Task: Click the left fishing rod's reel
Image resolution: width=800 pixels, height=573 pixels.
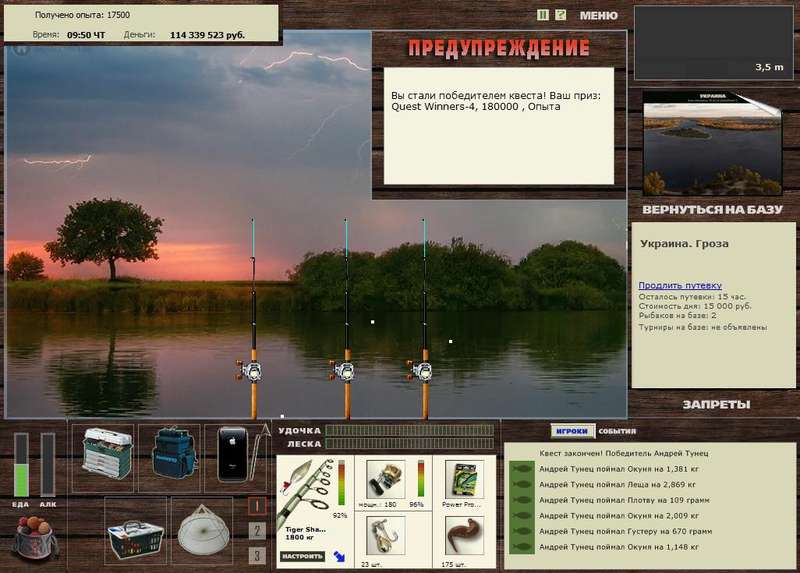Action: click(x=249, y=371)
